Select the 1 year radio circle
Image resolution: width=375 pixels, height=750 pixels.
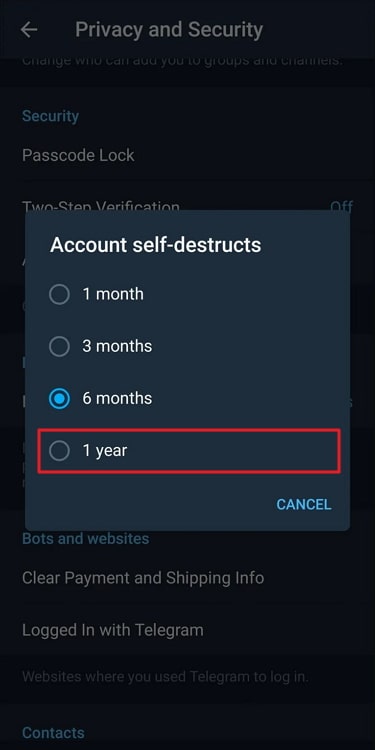click(x=59, y=451)
